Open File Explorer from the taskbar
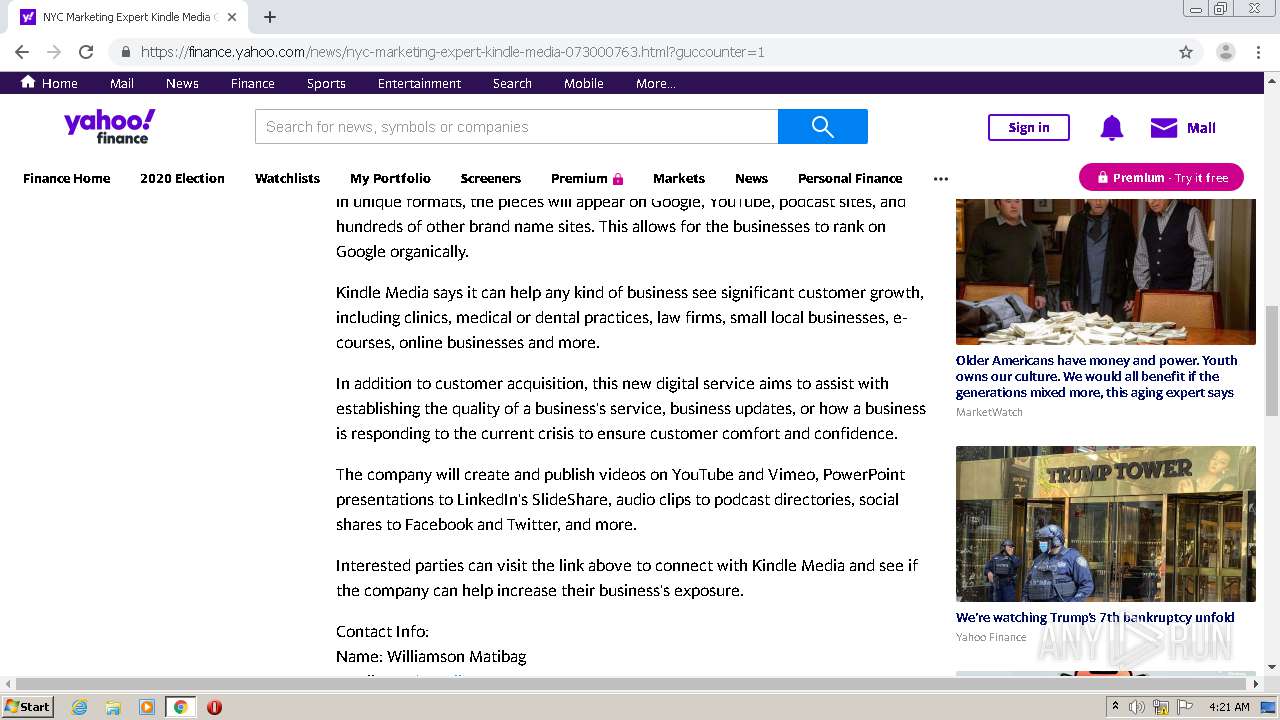This screenshot has width=1280, height=720. (113, 707)
